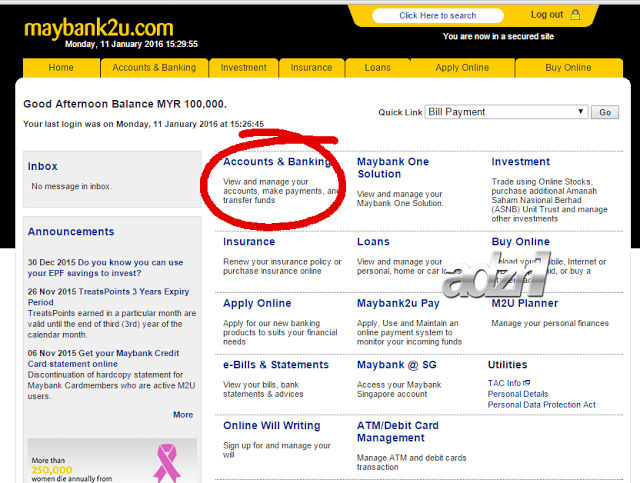This screenshot has height=483, width=640.
Task: Open Maybank Credit Card statement online announcement
Action: coord(103,358)
